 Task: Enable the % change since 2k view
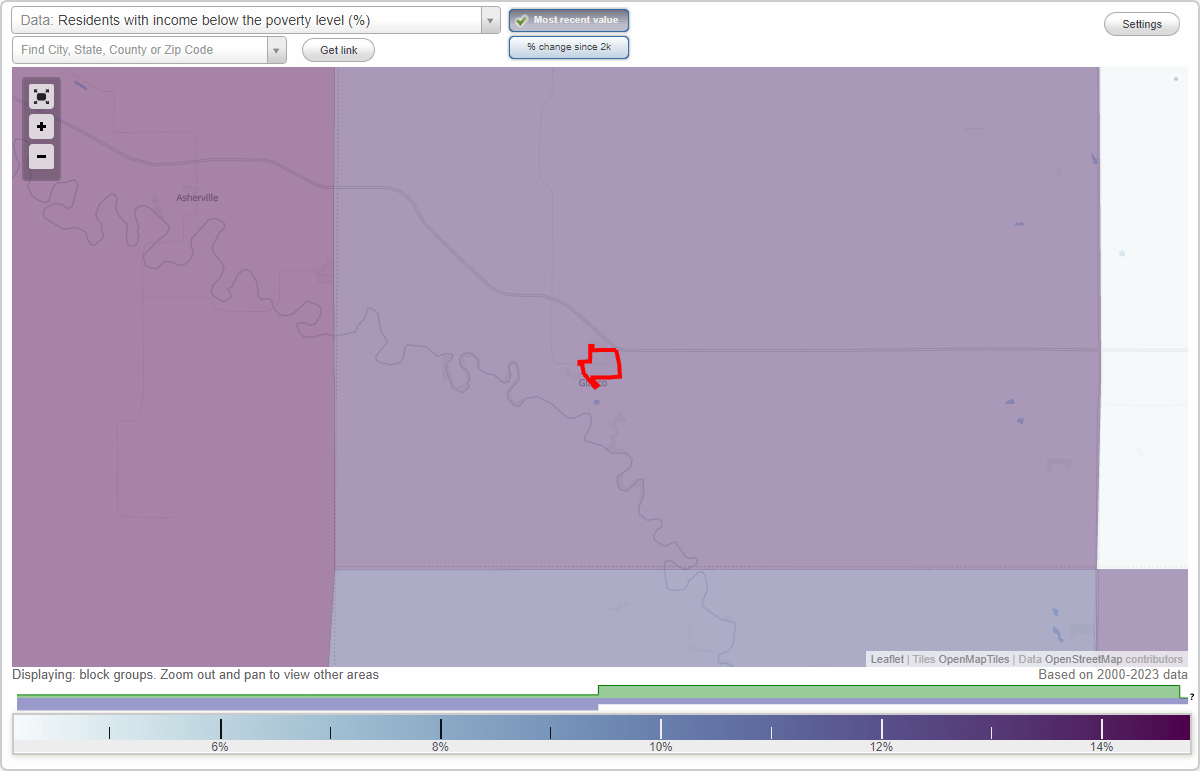coord(568,46)
